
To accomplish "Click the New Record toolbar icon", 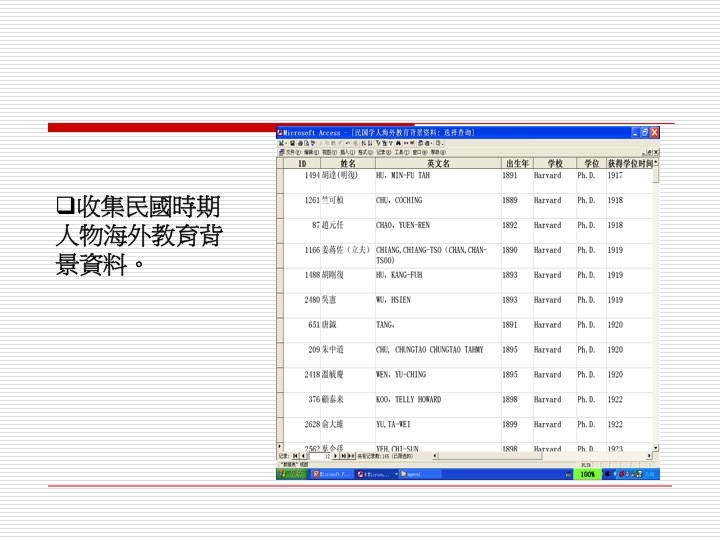I will 406,143.
